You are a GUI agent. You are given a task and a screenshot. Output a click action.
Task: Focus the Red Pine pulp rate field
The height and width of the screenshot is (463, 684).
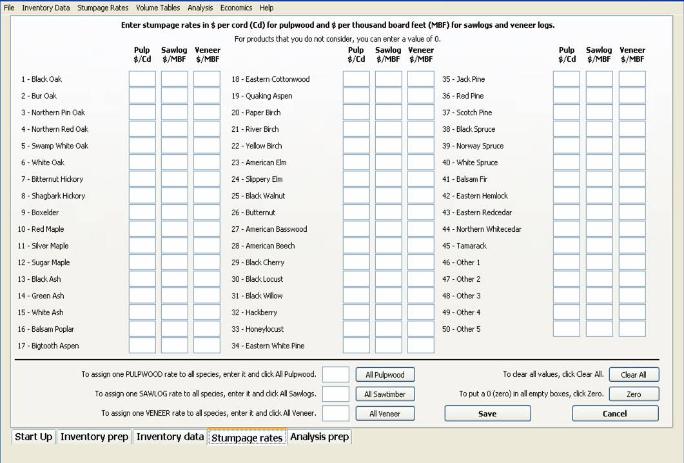click(x=568, y=95)
